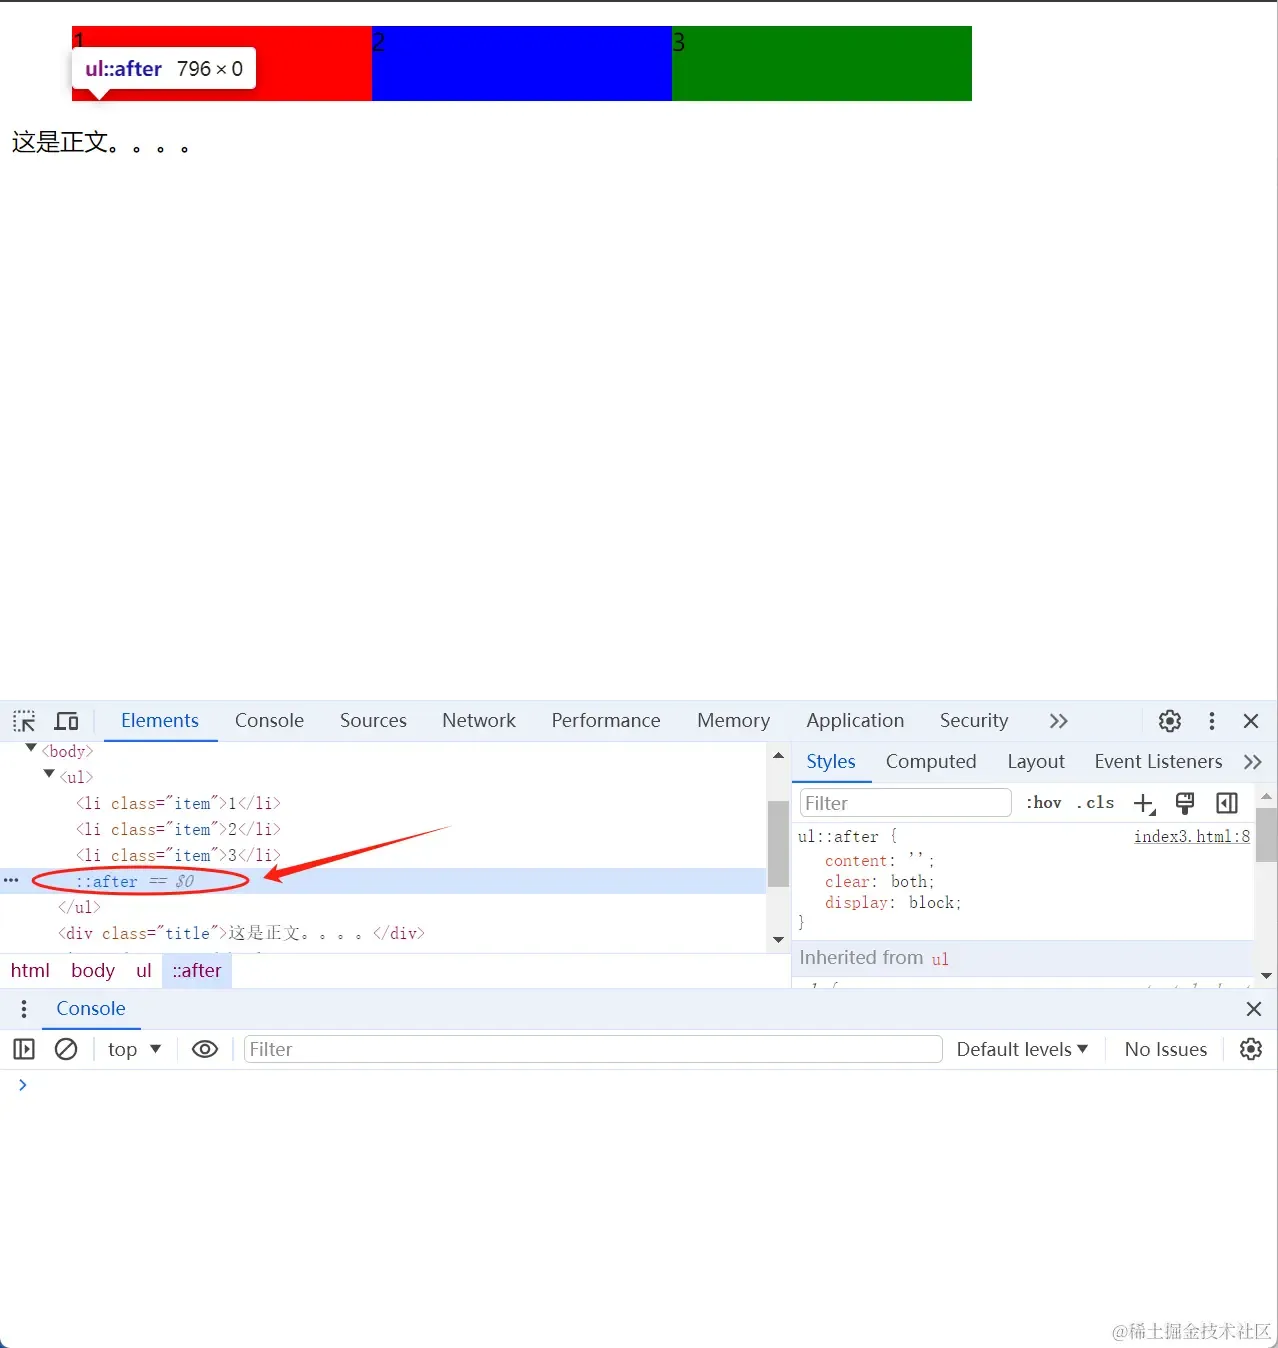Switch to the Network tab
Viewport: 1278px width, 1348px height.
point(479,721)
